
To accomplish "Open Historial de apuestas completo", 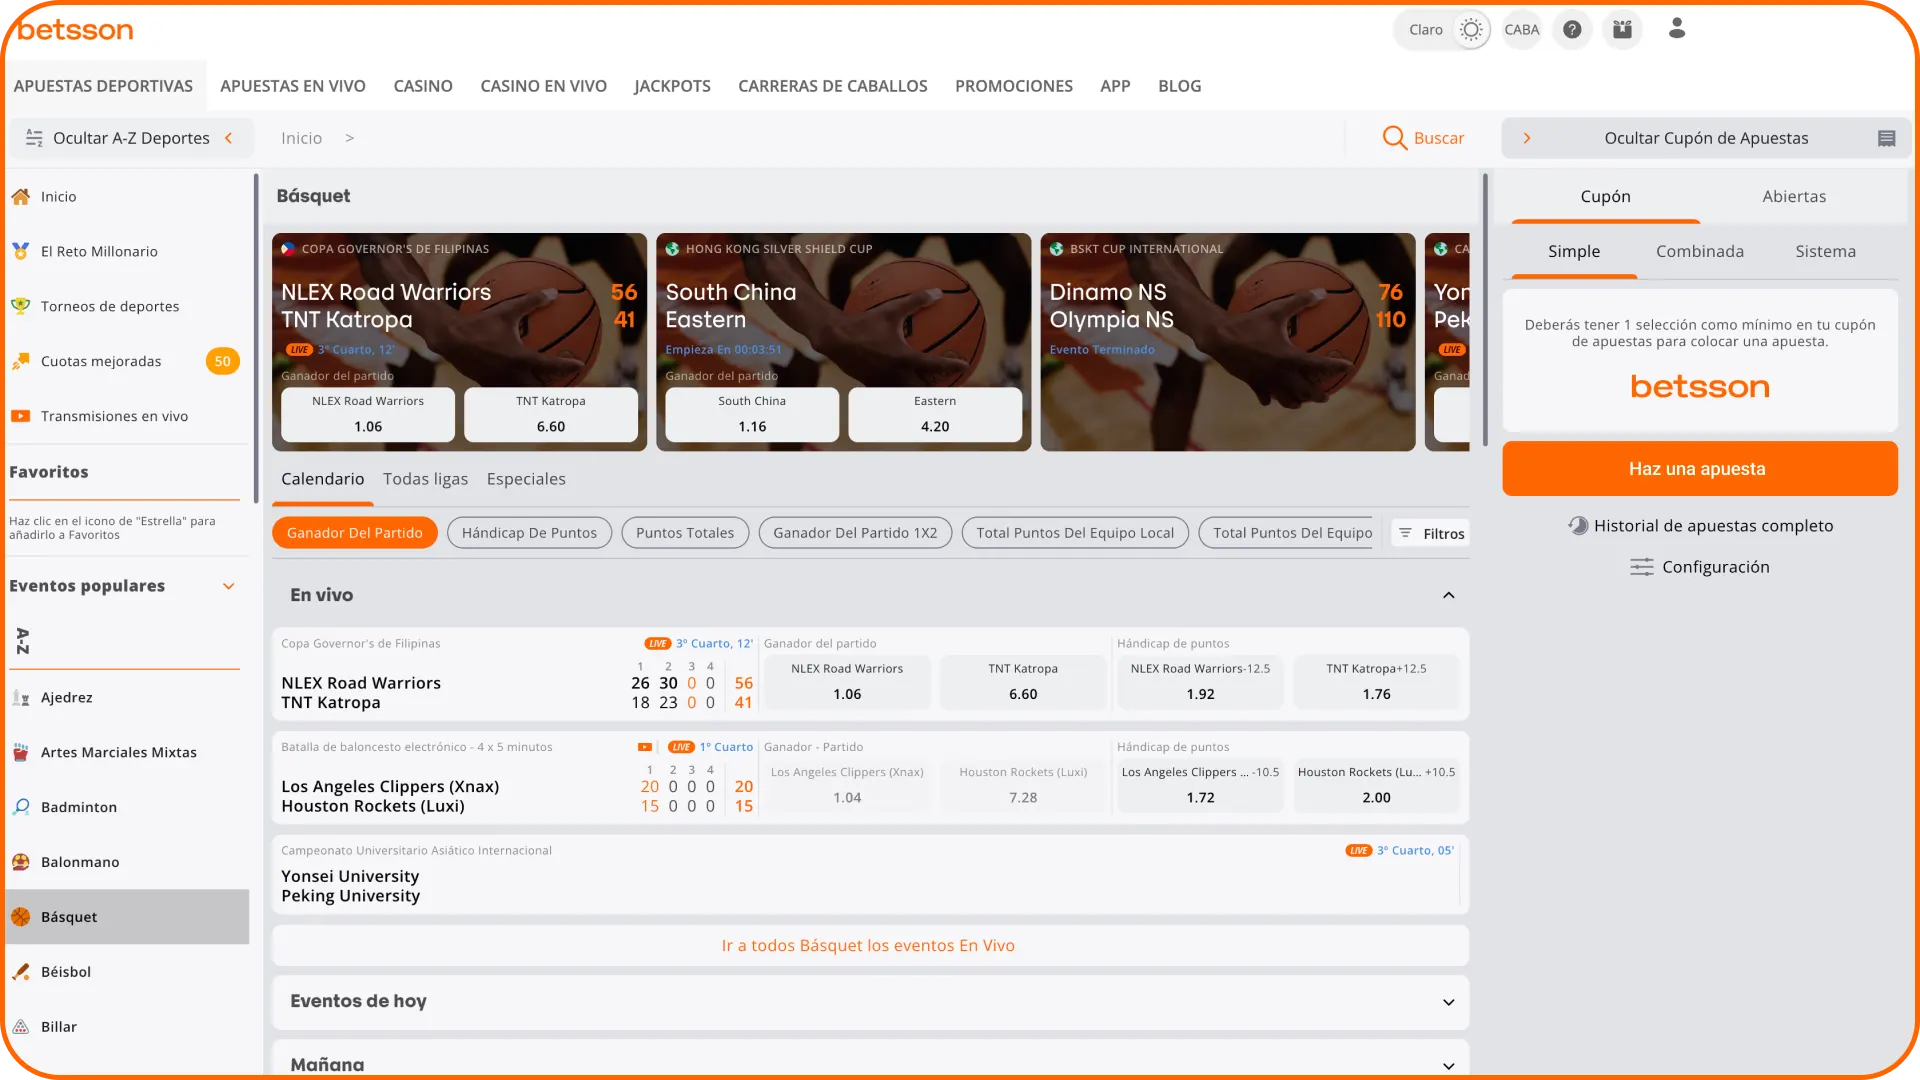I will point(1700,526).
